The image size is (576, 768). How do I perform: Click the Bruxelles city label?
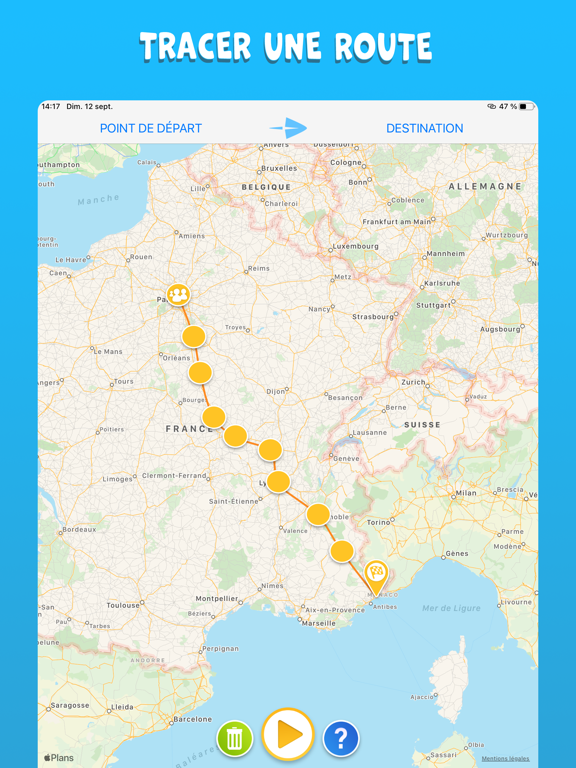coord(279,168)
